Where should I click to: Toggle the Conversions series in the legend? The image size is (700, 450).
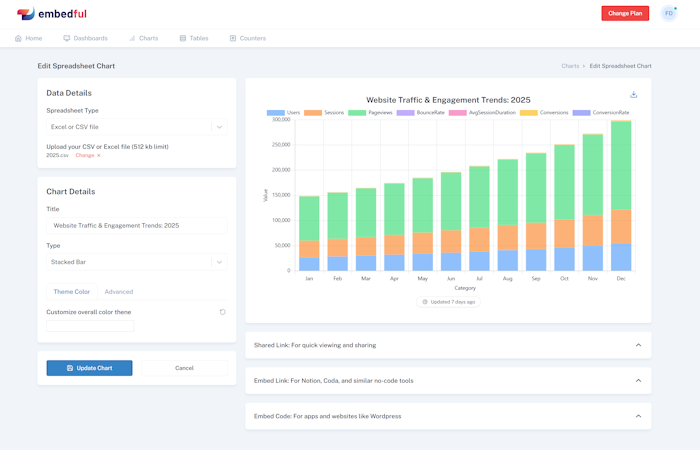point(544,112)
